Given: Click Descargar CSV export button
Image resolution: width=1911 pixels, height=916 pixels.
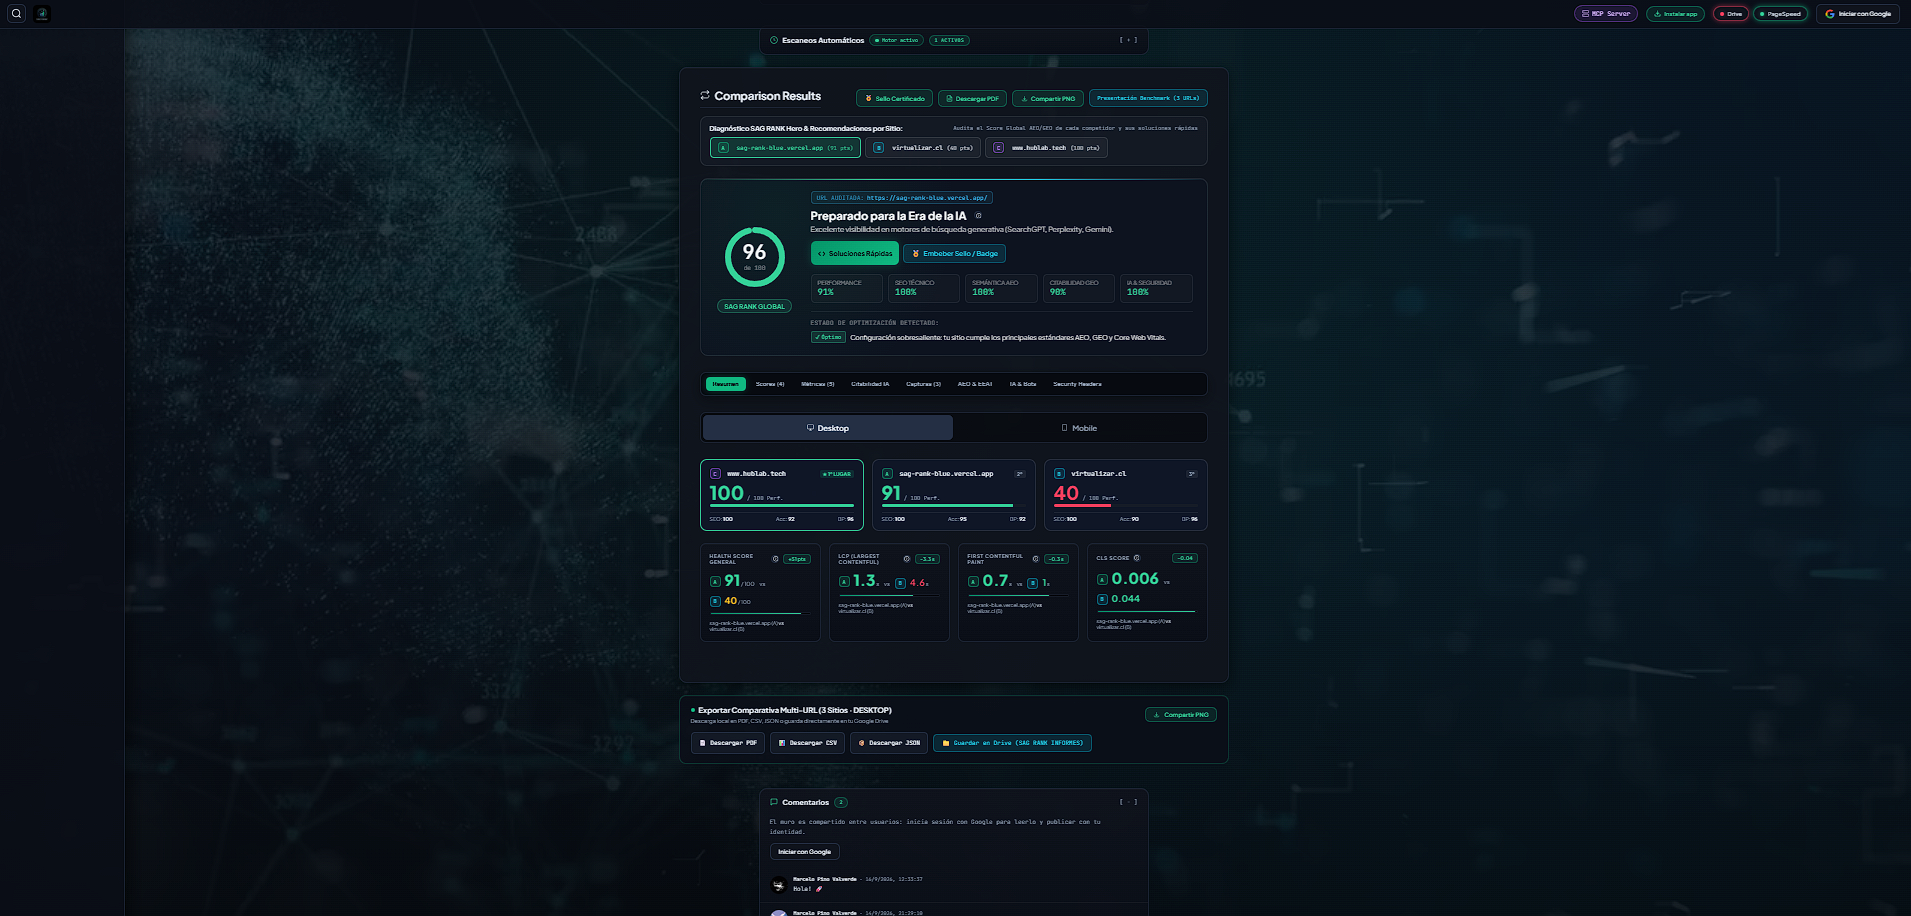Looking at the screenshot, I should click(807, 743).
